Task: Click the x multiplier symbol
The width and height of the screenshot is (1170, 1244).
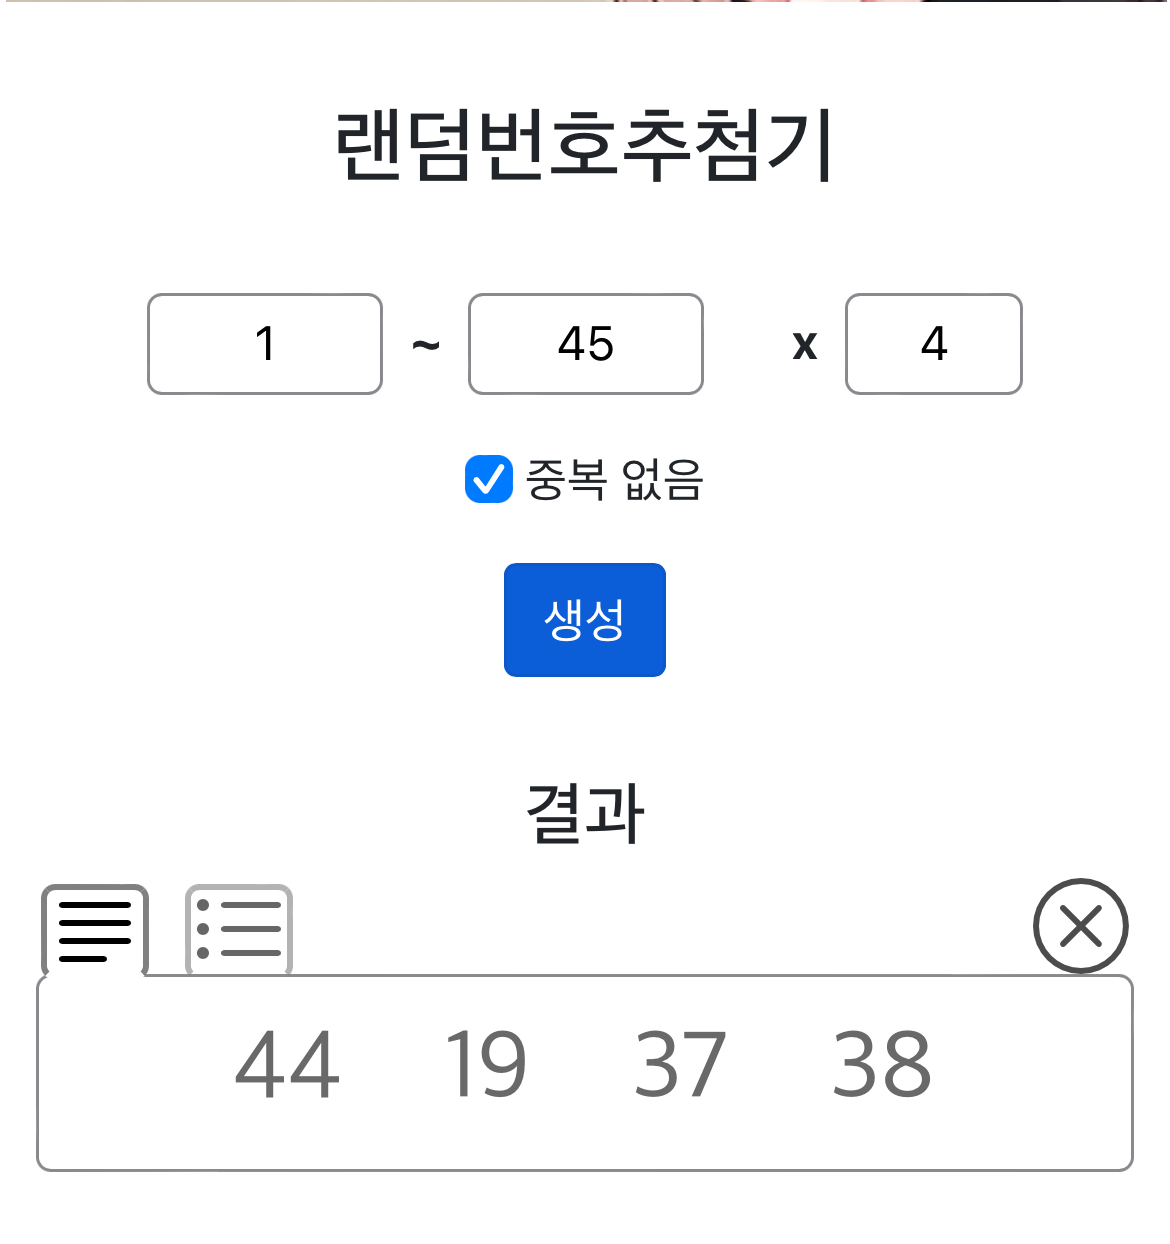Action: click(x=805, y=346)
